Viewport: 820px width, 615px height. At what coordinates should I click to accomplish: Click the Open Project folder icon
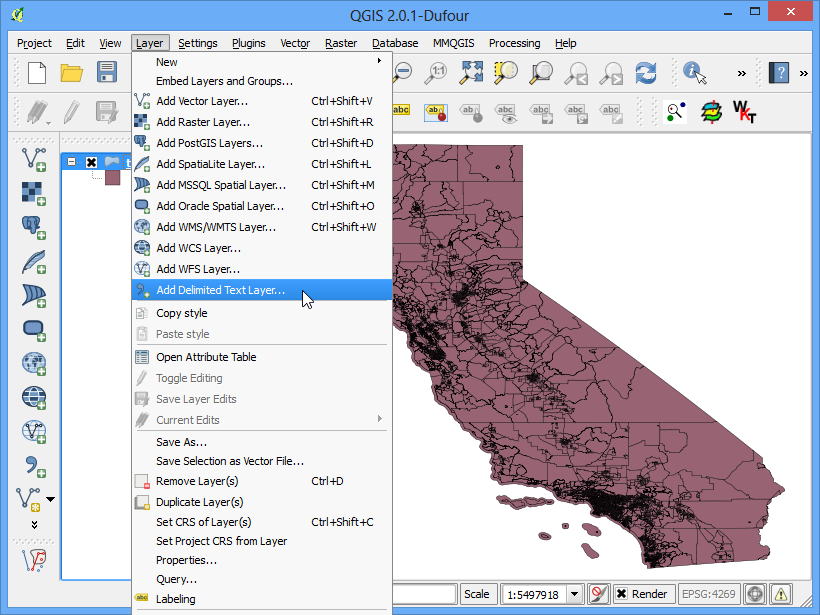point(72,73)
